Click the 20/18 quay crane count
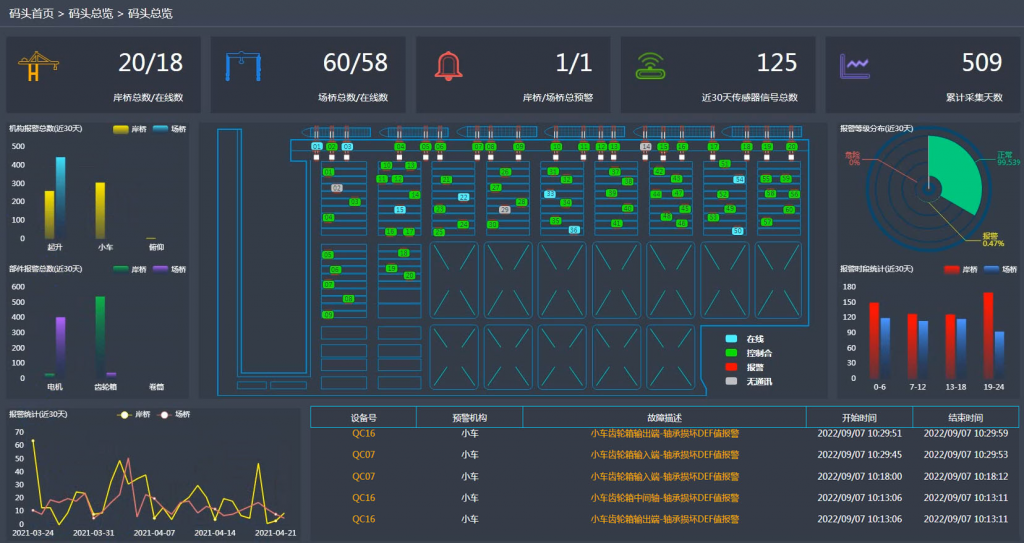Viewport: 1024px width, 543px height. pos(151,63)
